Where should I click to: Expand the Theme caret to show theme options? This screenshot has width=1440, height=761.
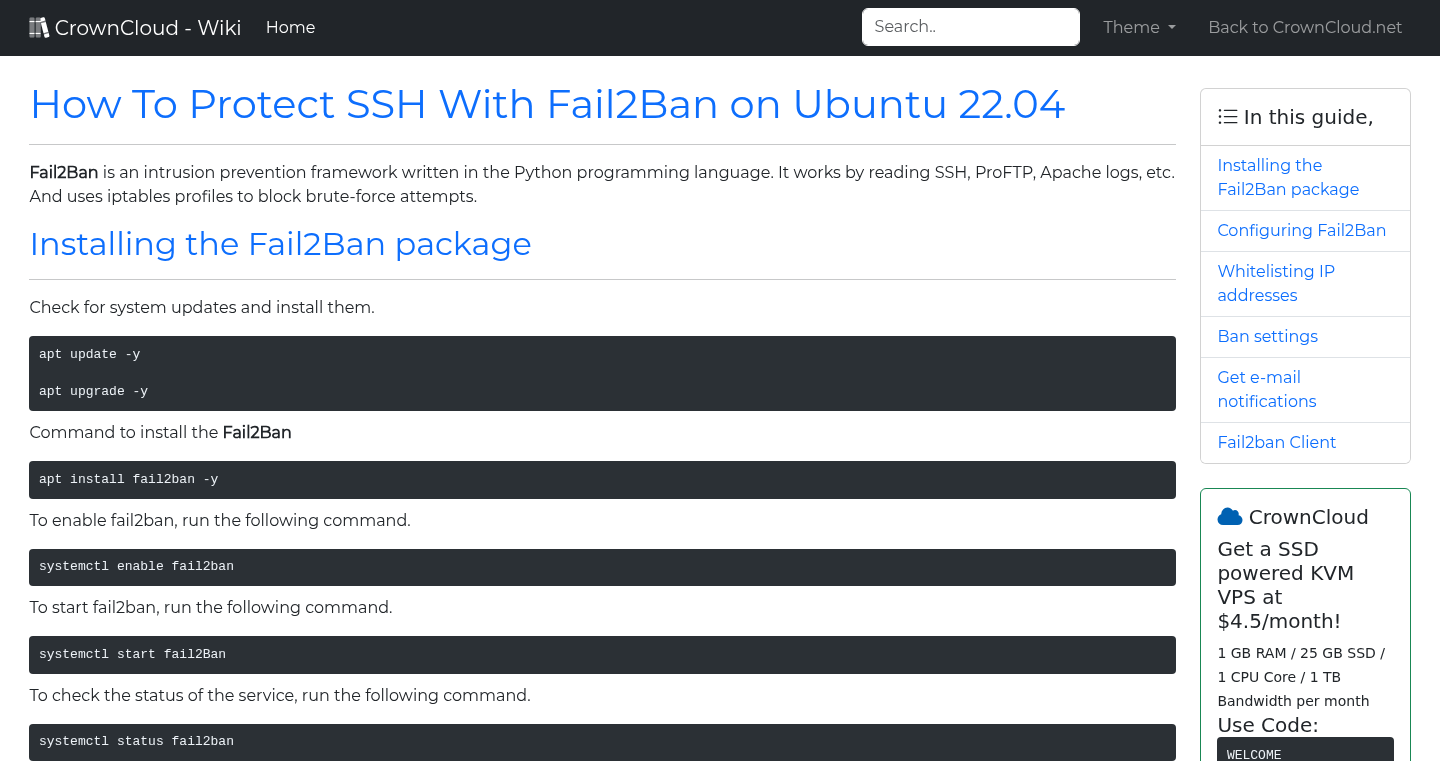pyautogui.click(x=1170, y=28)
